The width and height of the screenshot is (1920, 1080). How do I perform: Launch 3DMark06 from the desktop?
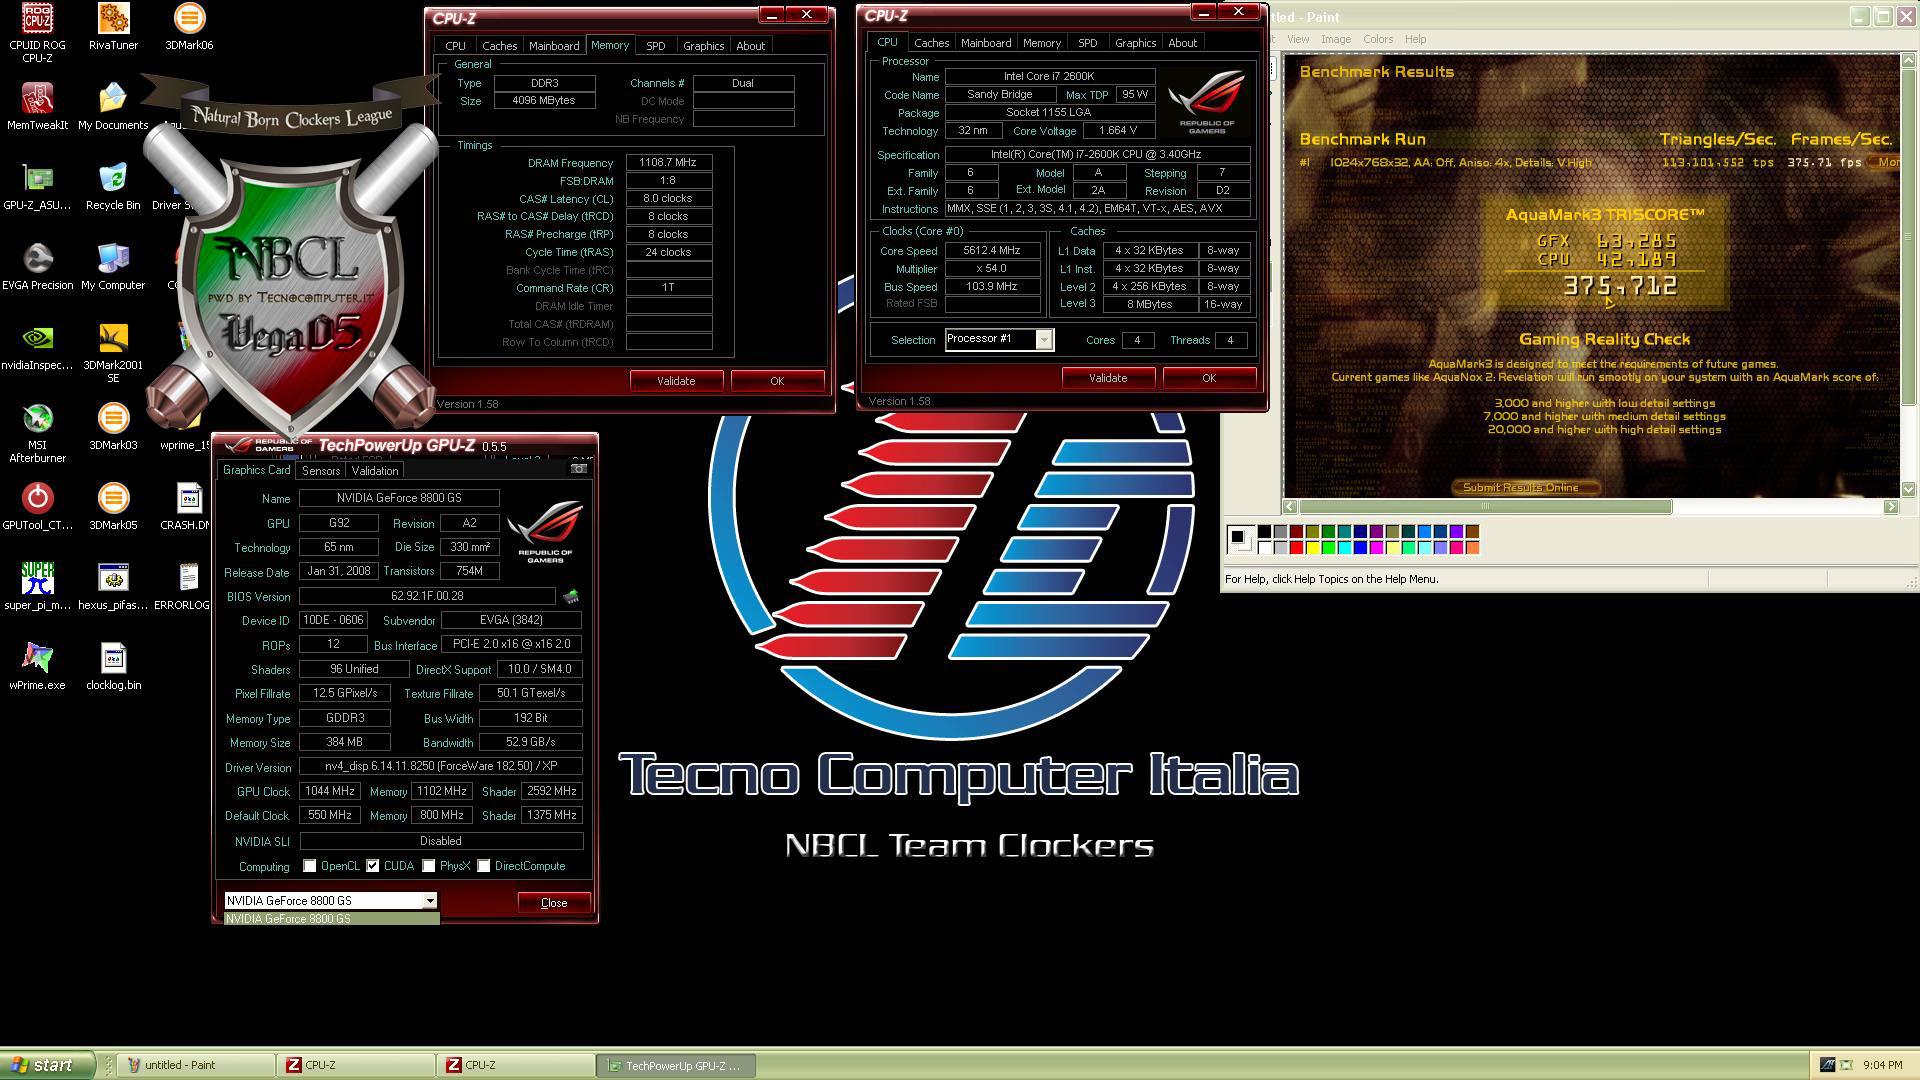click(189, 26)
